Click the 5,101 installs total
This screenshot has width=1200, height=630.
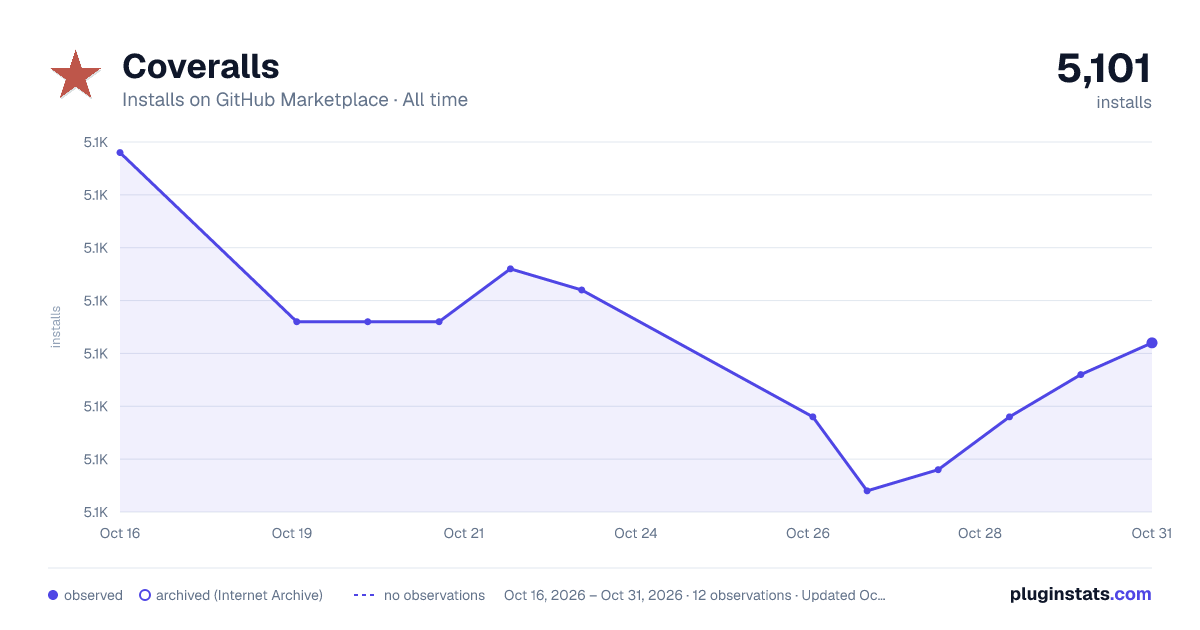[x=1104, y=69]
